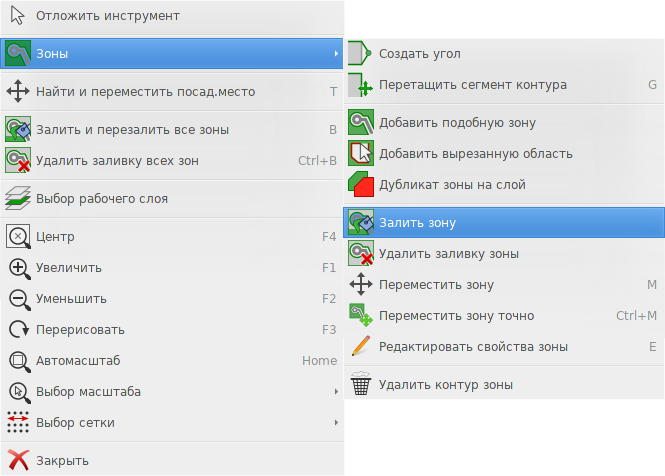Choose Залить и перезалить все зоны

[172, 129]
